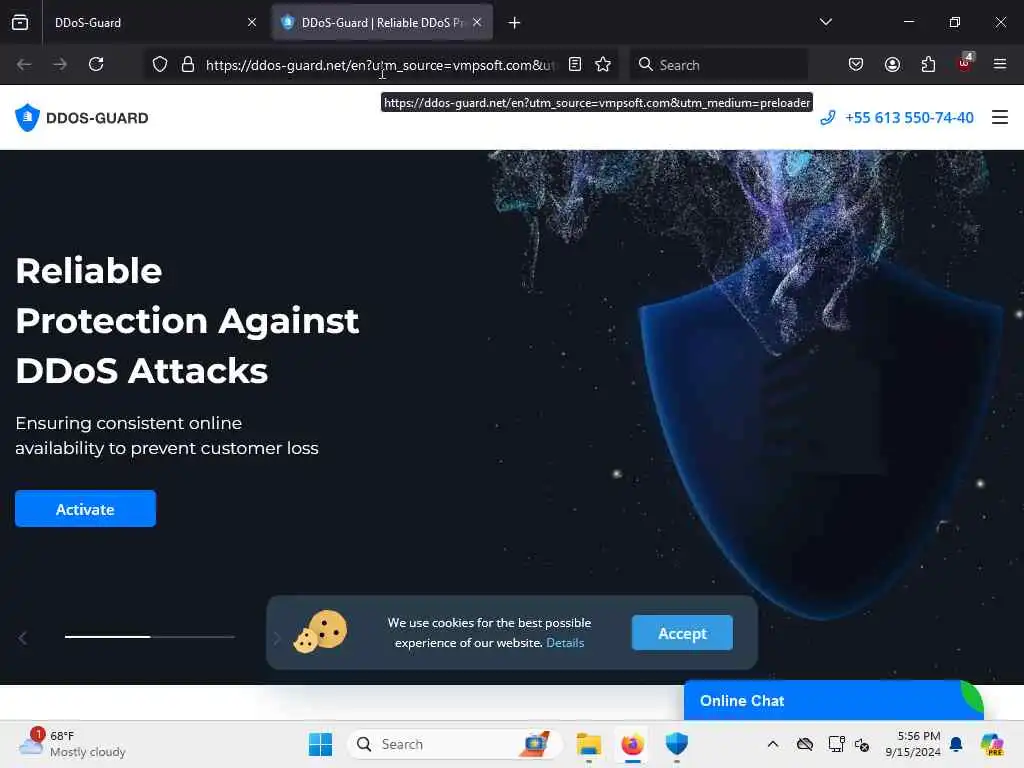The image size is (1024, 768).
Task: Click the Windows taskbar Search box
Action: 455,744
